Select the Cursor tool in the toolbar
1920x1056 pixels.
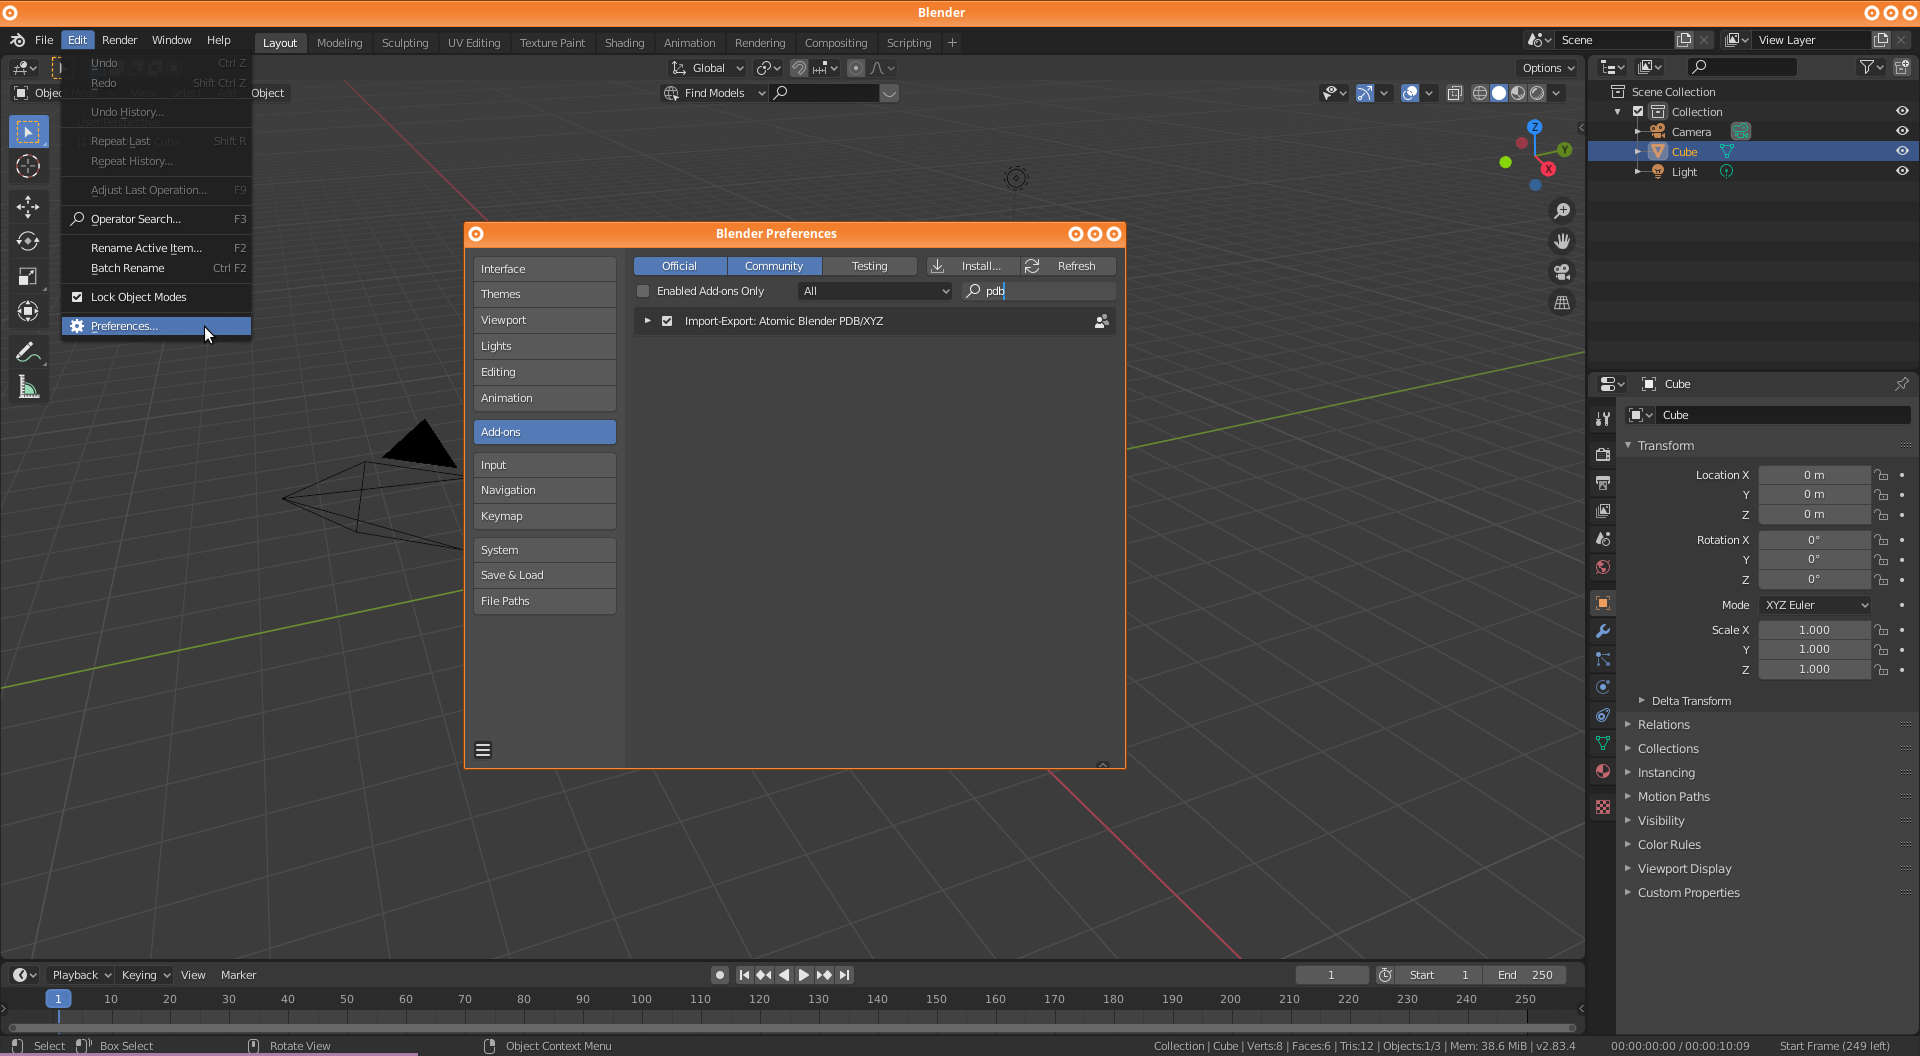pyautogui.click(x=28, y=167)
